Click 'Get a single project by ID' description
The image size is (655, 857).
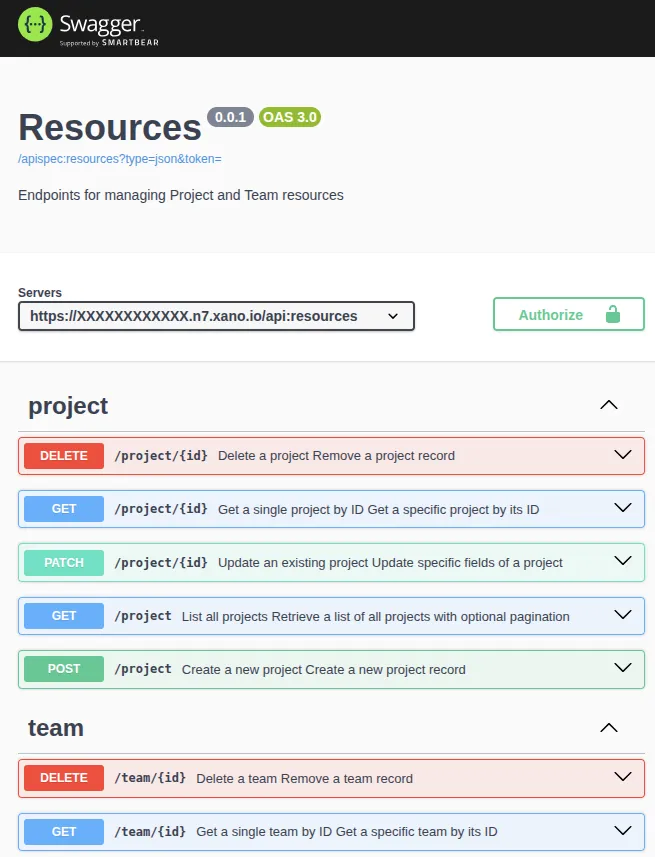click(378, 509)
